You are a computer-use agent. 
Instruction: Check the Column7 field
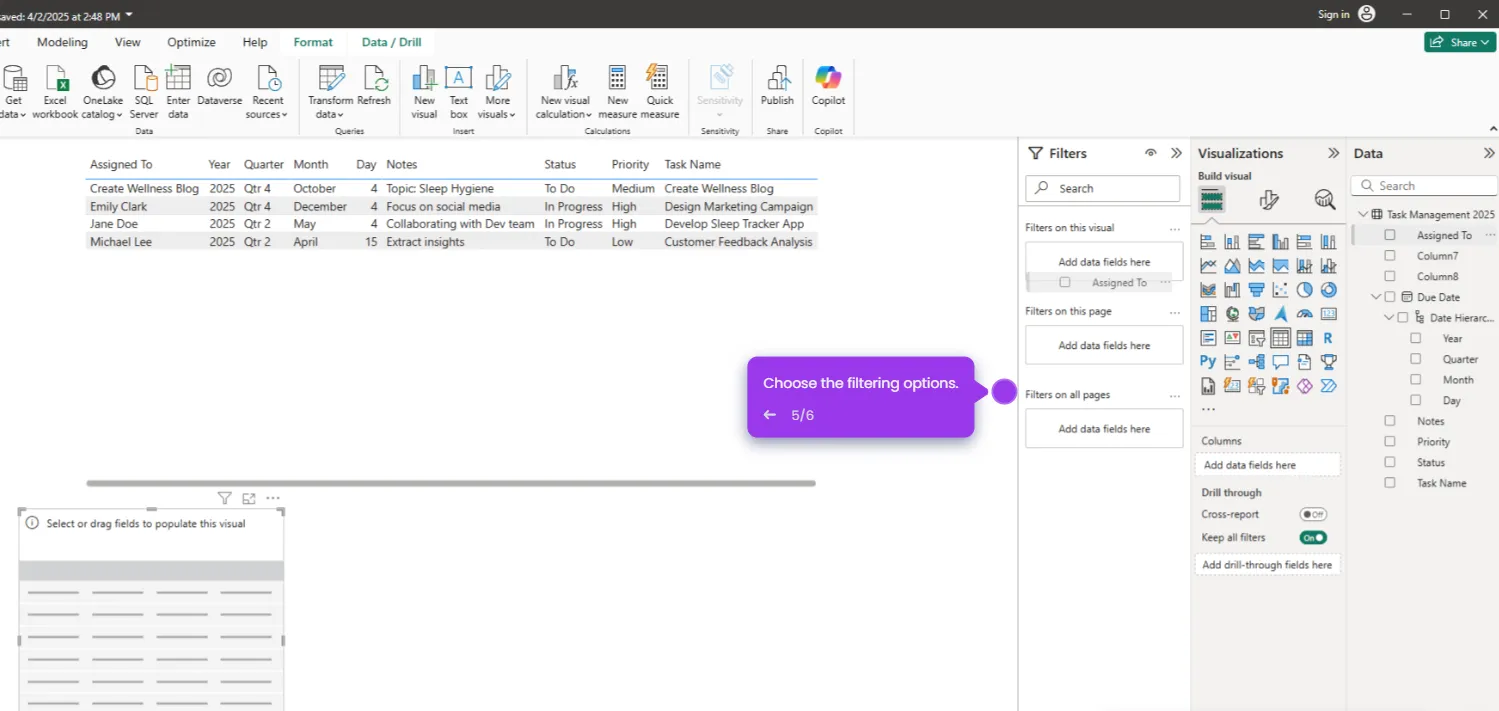pyautogui.click(x=1389, y=256)
